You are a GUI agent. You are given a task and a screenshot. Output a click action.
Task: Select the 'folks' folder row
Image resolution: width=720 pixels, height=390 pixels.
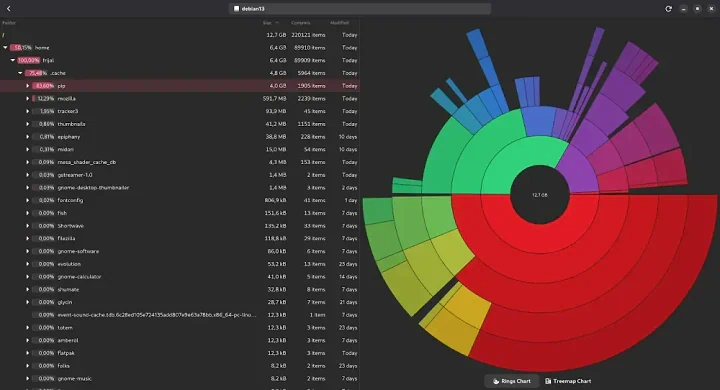click(x=180, y=366)
